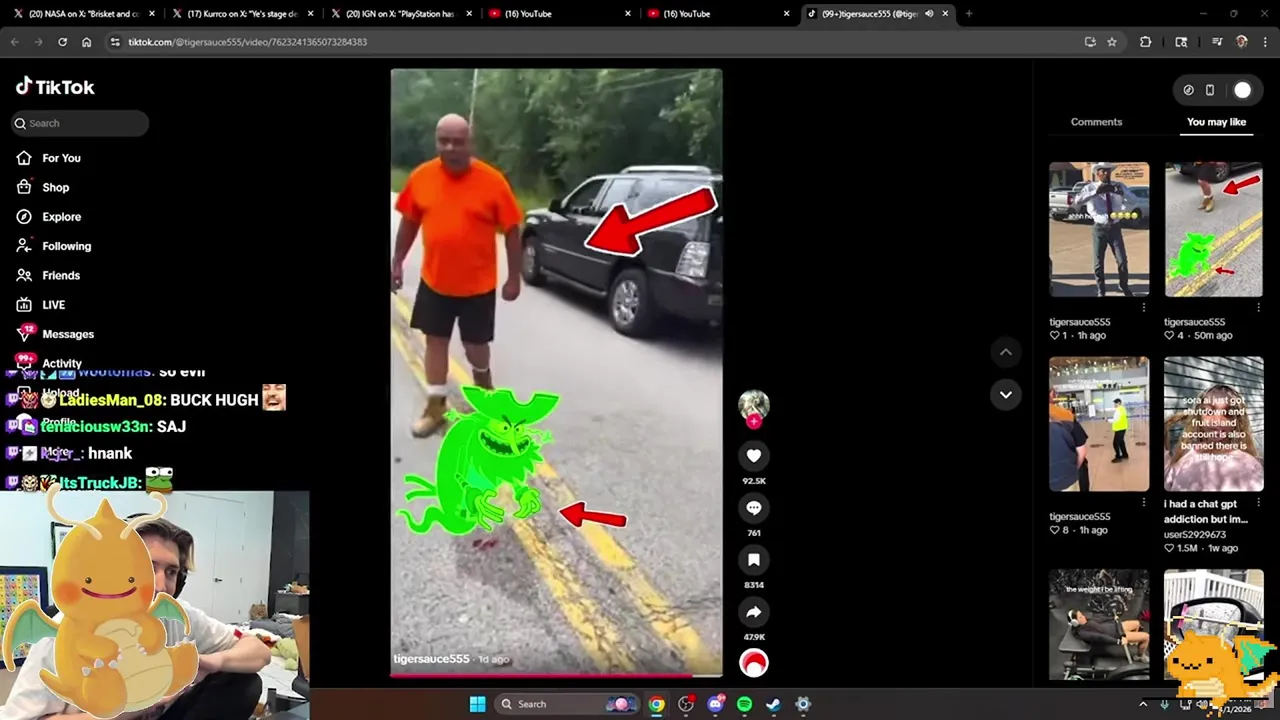The image size is (1280, 720).
Task: Click the browser address bar URL
Action: pos(247,42)
